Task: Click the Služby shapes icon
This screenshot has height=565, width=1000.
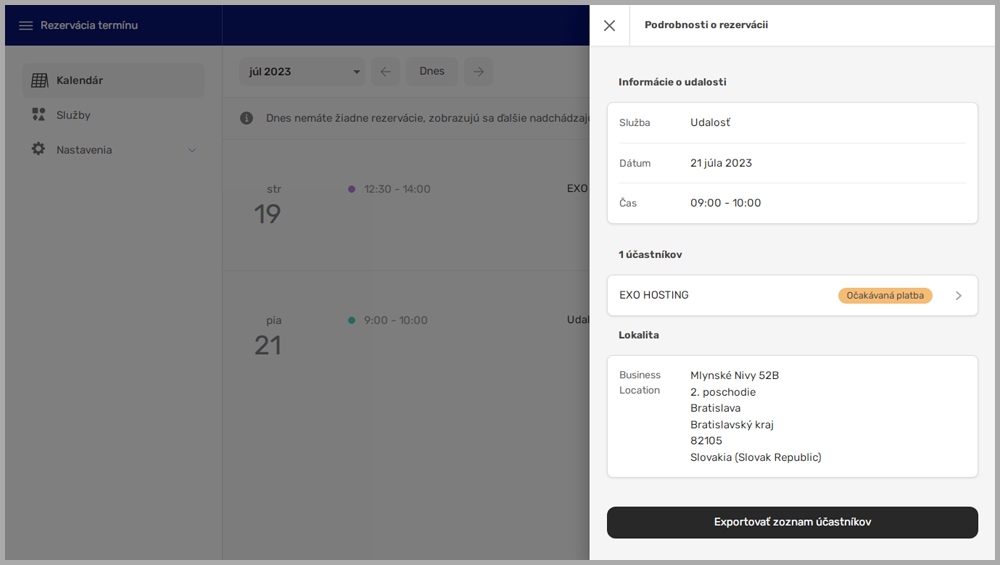Action: point(39,115)
